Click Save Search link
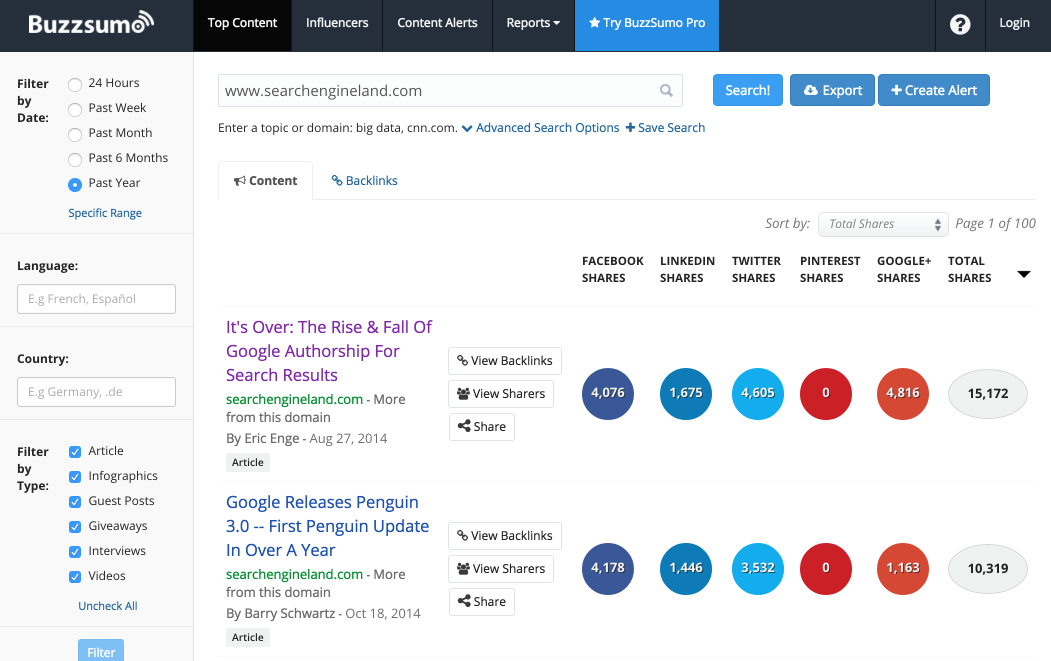Viewport: 1051px width, 661px height. (665, 127)
